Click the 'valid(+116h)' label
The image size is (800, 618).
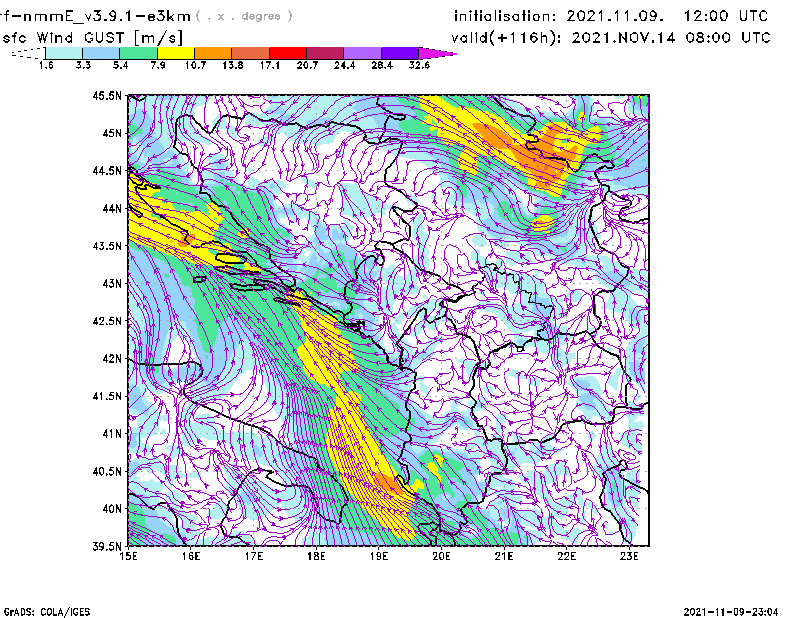click(x=508, y=38)
